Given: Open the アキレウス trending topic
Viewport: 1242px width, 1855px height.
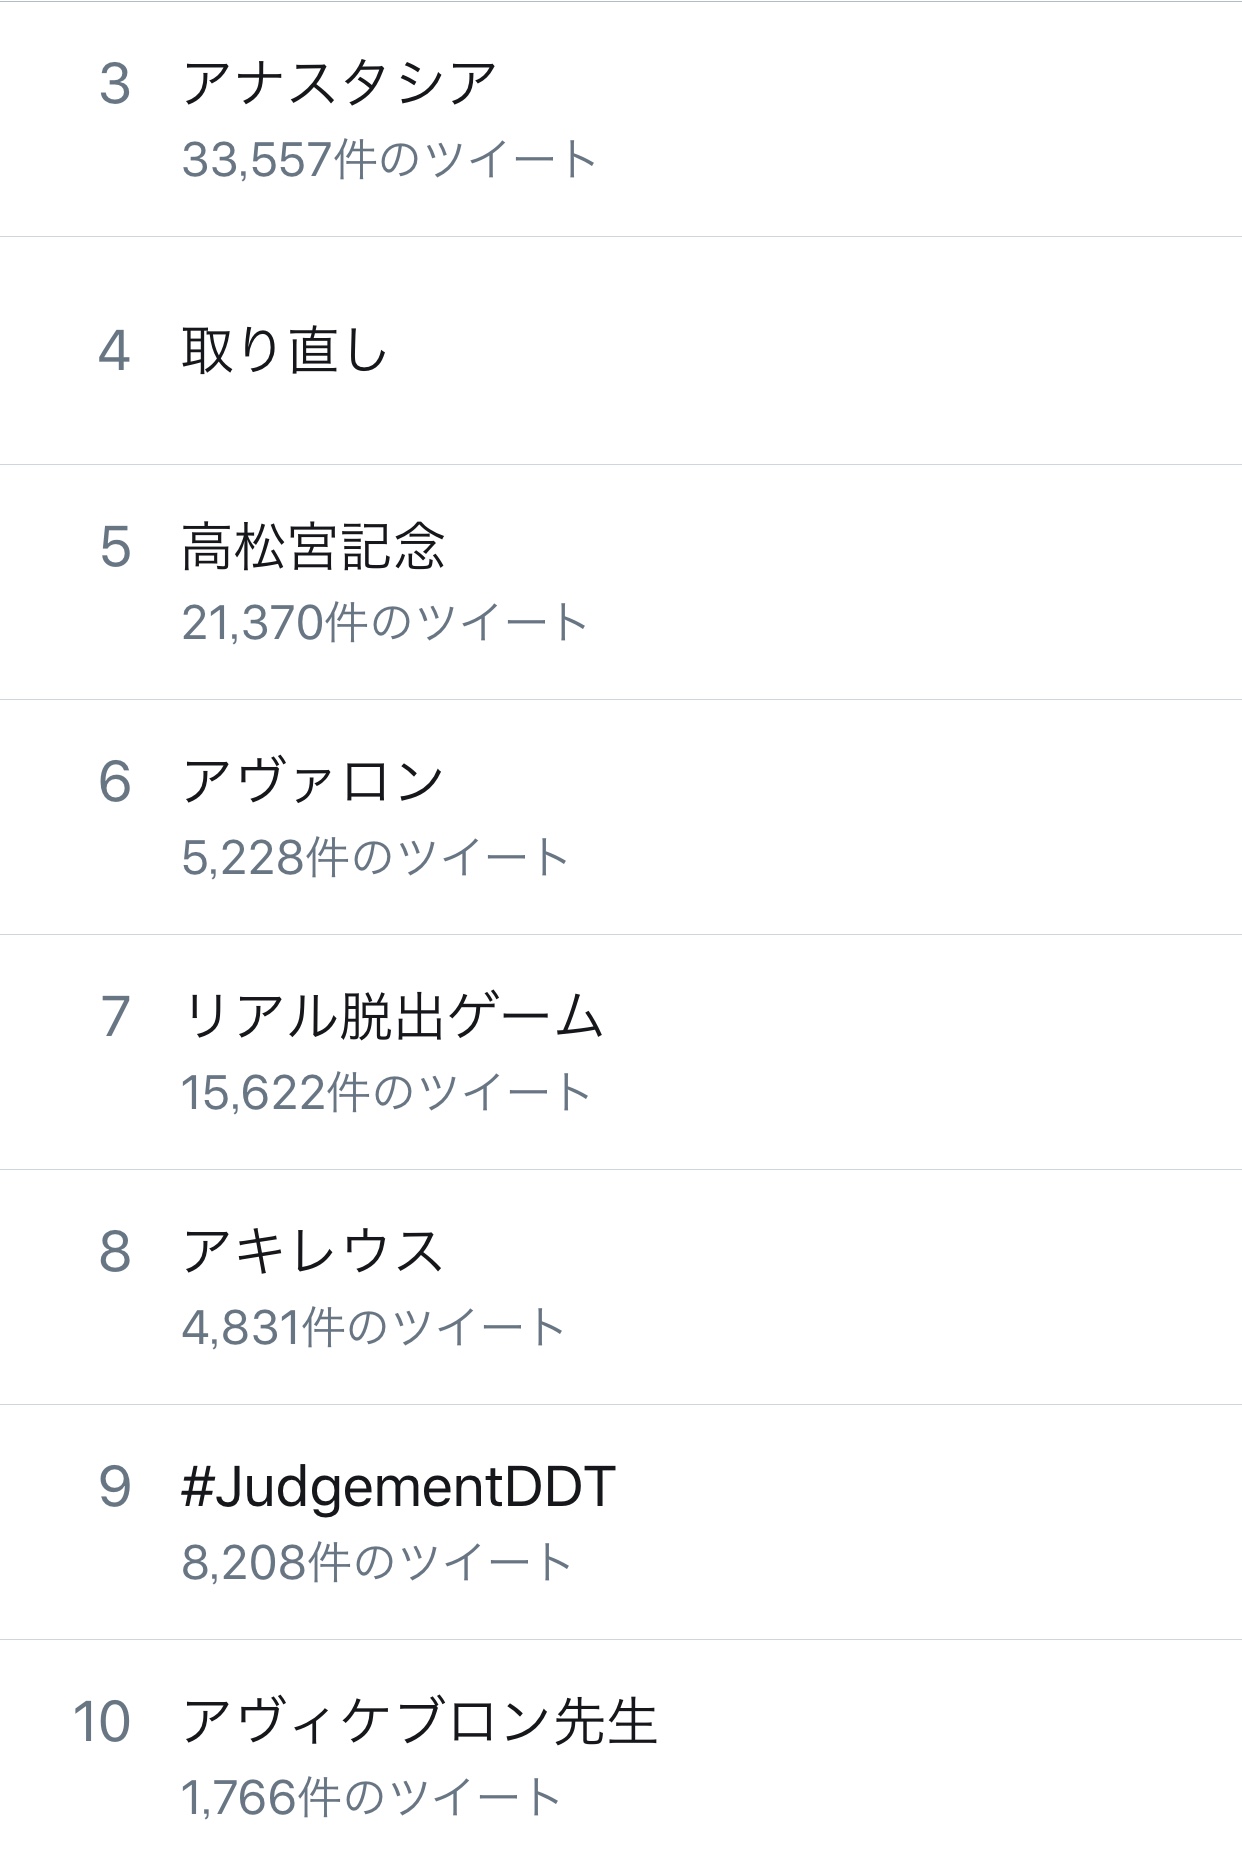Looking at the screenshot, I should point(313,1251).
